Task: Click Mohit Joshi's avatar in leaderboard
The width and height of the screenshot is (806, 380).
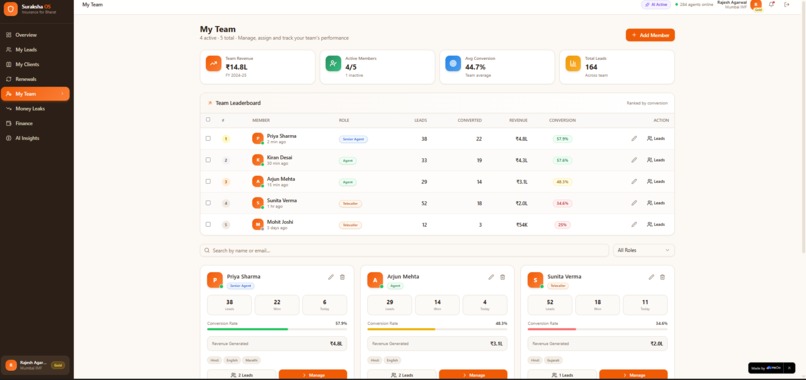Action: click(x=258, y=224)
